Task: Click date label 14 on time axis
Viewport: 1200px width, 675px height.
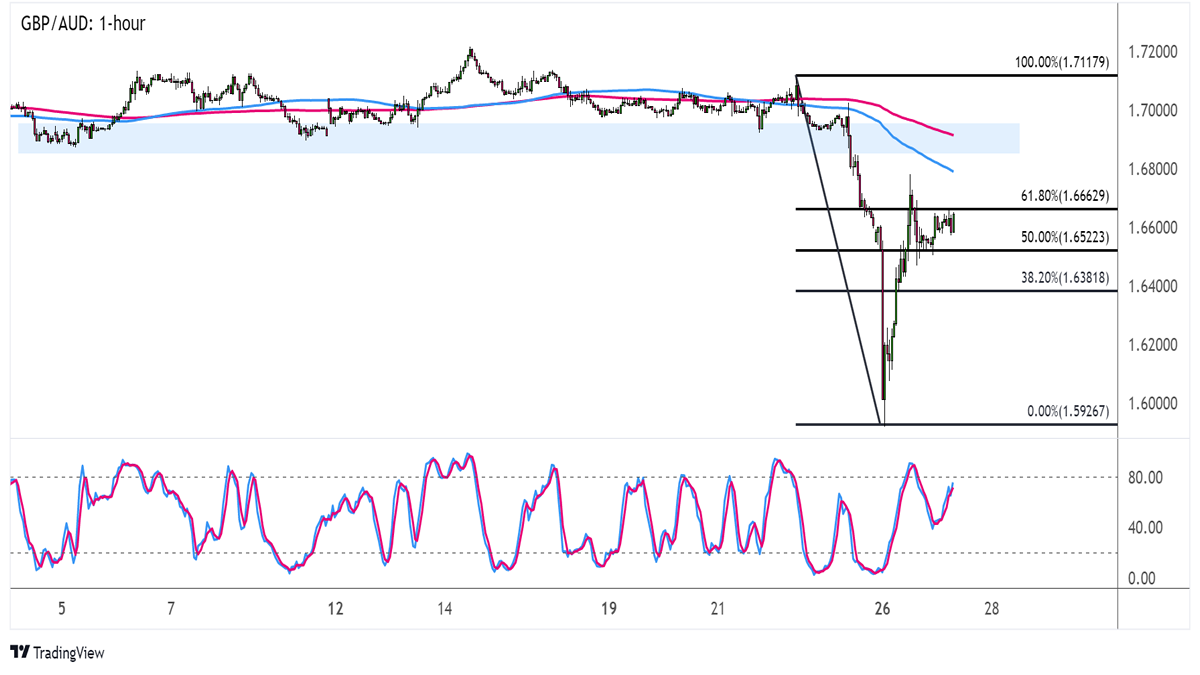Action: click(x=444, y=609)
